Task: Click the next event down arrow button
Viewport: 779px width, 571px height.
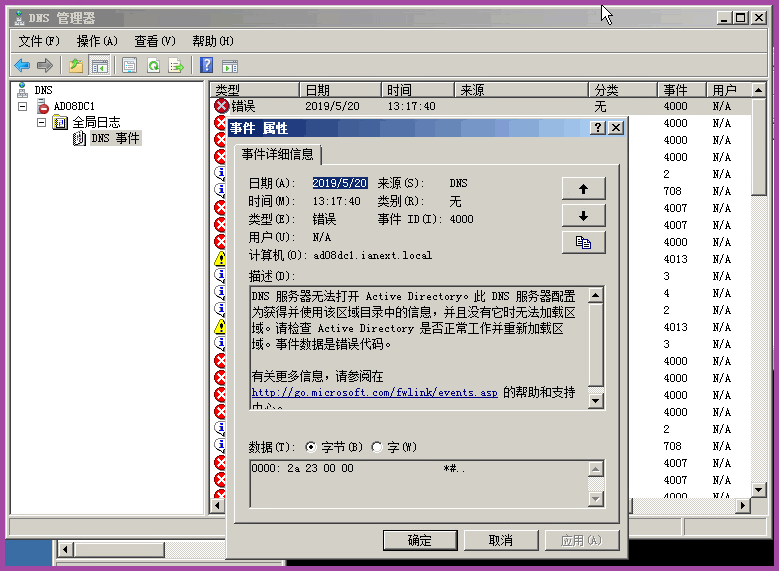Action: tap(584, 216)
